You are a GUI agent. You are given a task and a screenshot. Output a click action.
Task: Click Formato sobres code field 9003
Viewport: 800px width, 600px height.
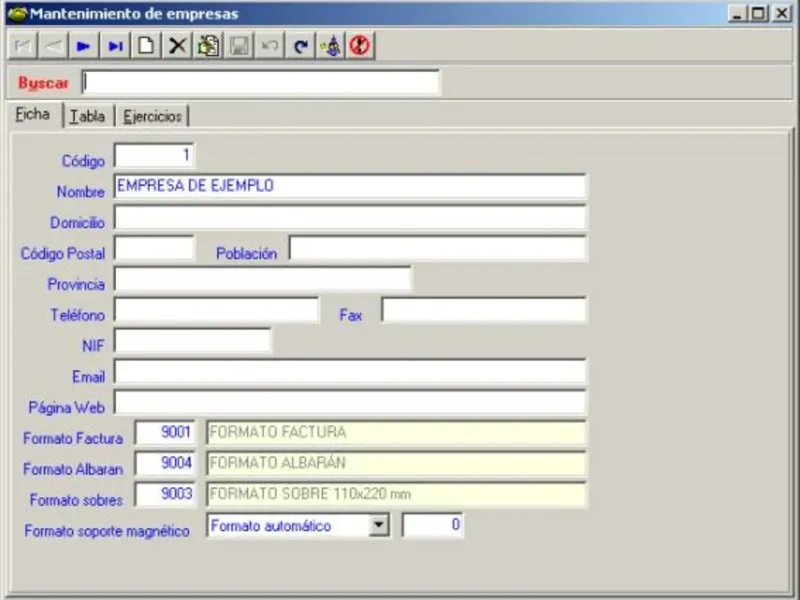tap(165, 494)
